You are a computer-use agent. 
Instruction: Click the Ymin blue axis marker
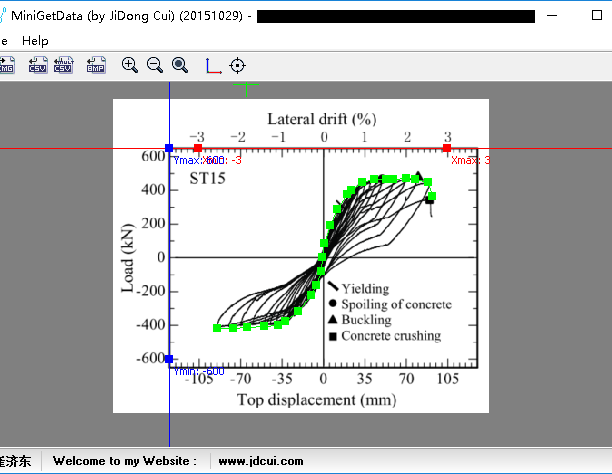(x=169, y=359)
